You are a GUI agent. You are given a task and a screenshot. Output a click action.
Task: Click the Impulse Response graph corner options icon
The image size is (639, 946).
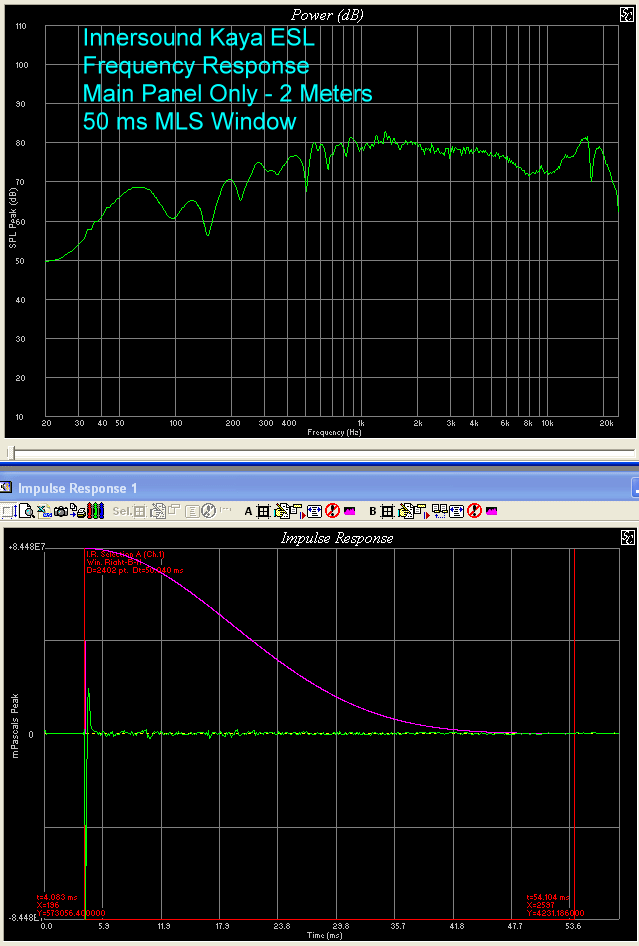(x=627, y=538)
